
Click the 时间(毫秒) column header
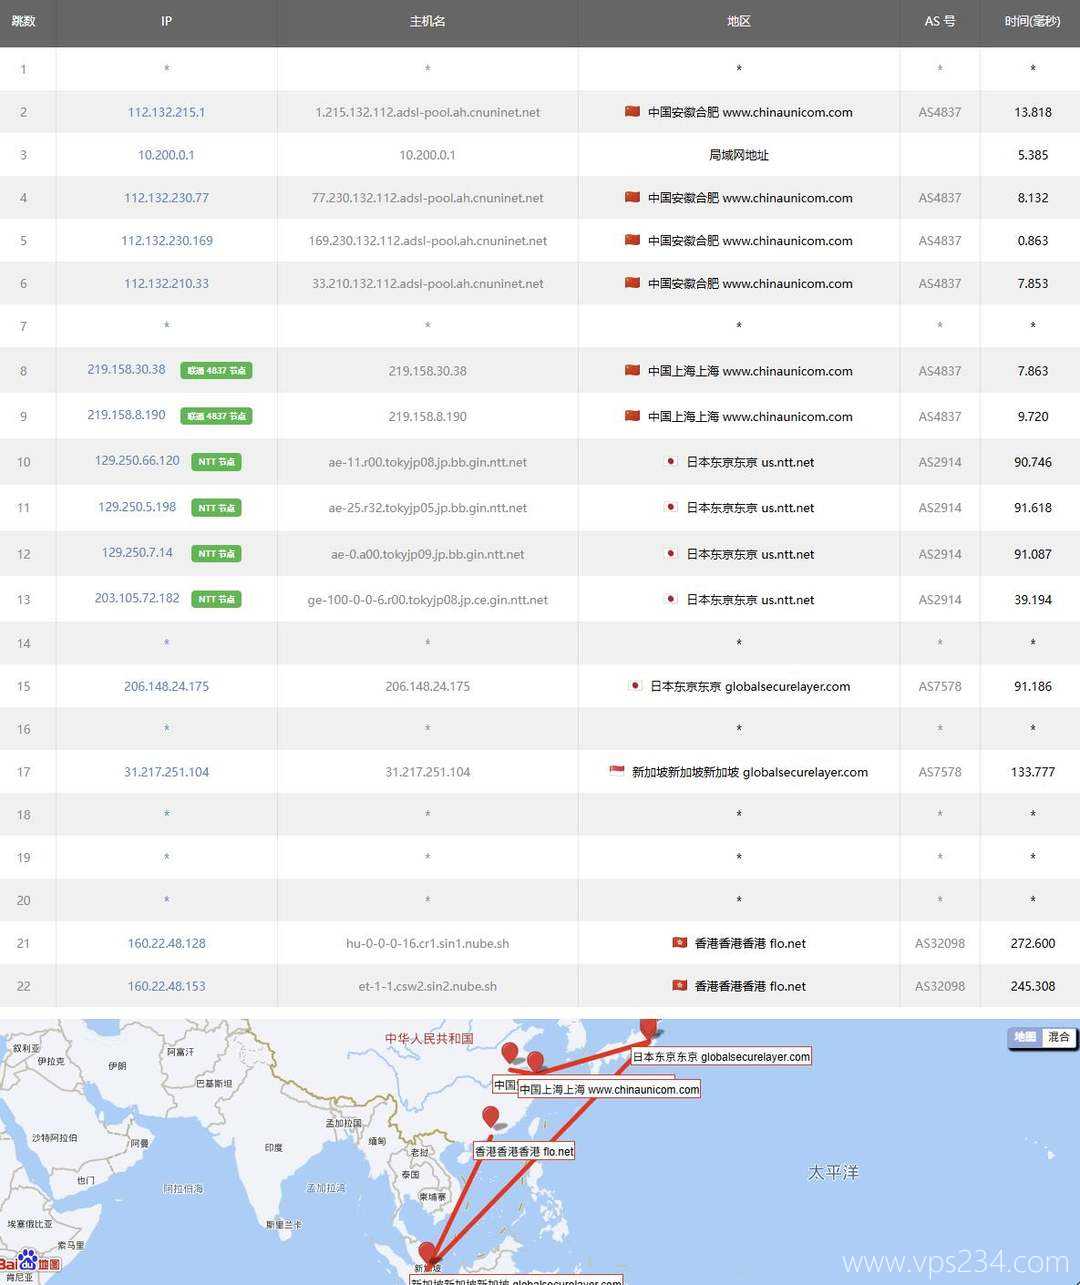[x=1032, y=21]
